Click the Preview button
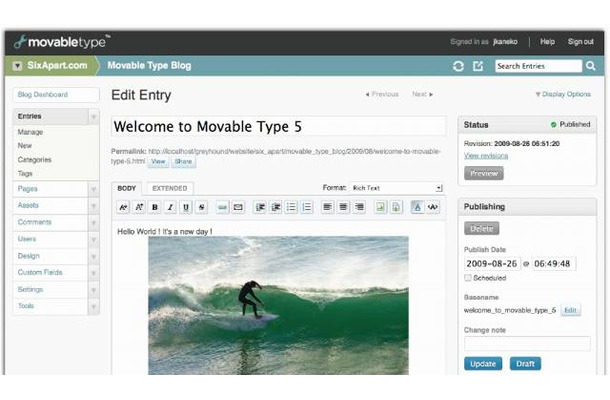The image size is (610, 400). click(484, 173)
